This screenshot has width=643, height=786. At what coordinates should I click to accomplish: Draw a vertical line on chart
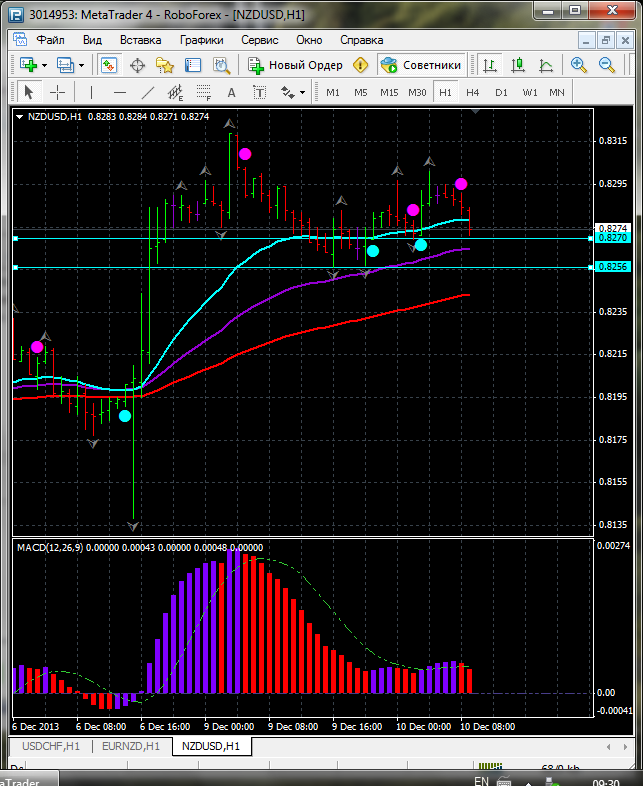(x=91, y=92)
